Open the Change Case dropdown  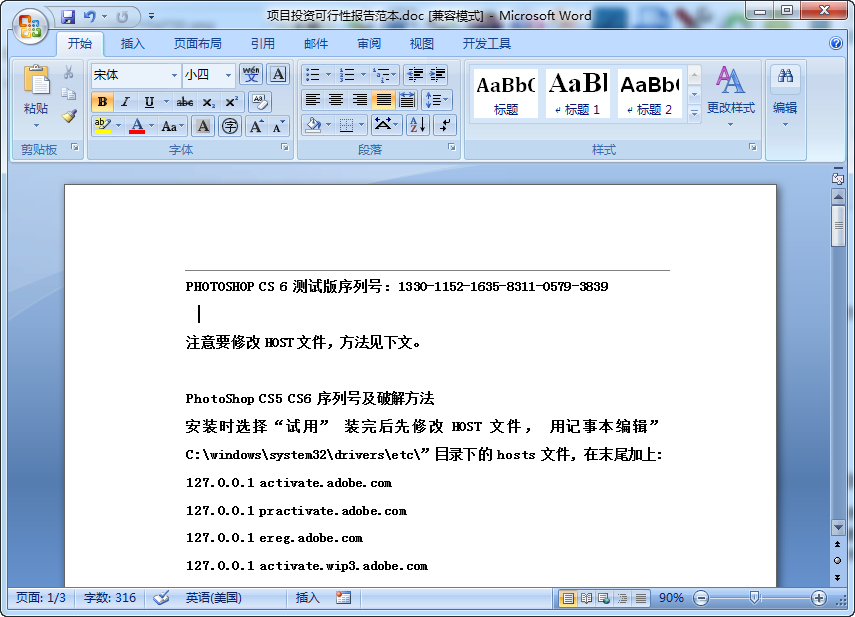click(173, 126)
